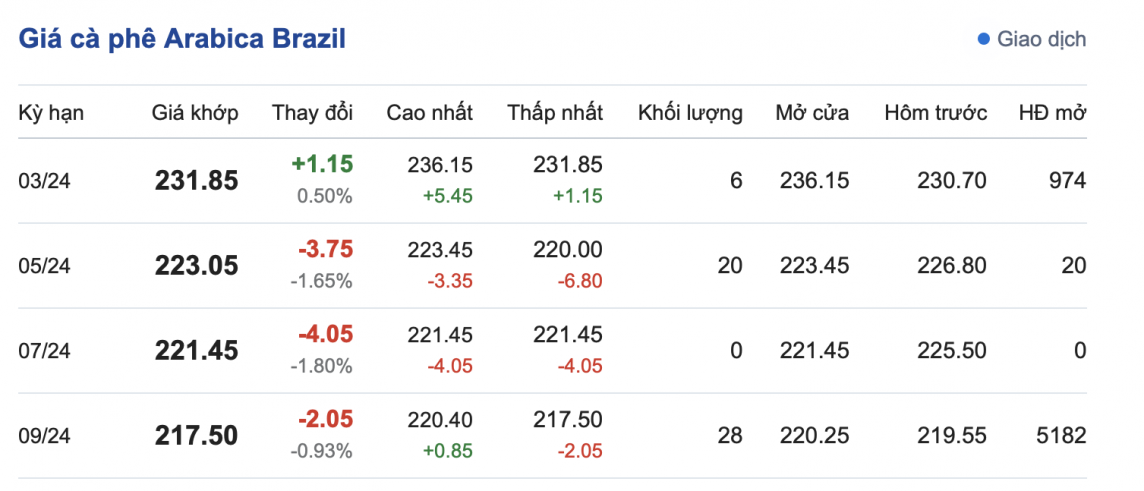The height and width of the screenshot is (491, 1144).
Task: Click the Mở cửa column header
Action: [812, 113]
